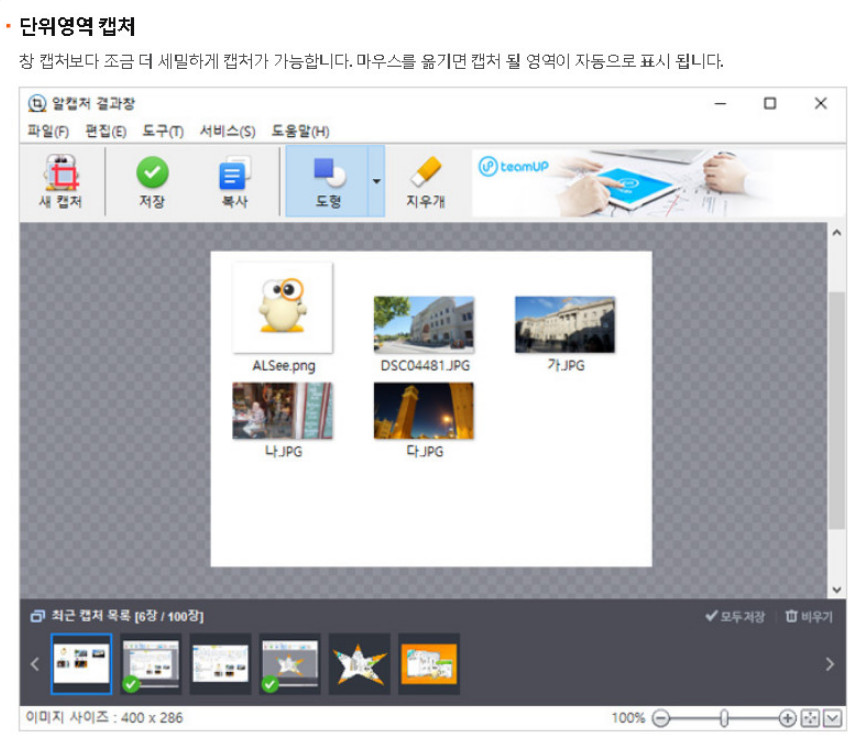Screen dimensions: 862x749
Task: Maximize the 알캡처 결과창 window
Action: pyautogui.click(x=770, y=103)
